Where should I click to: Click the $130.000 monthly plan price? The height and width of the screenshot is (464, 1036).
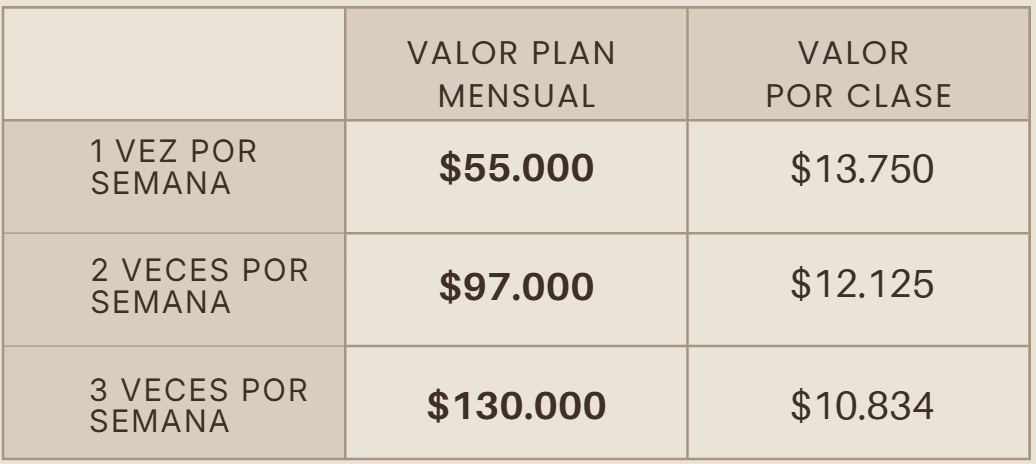pos(516,406)
